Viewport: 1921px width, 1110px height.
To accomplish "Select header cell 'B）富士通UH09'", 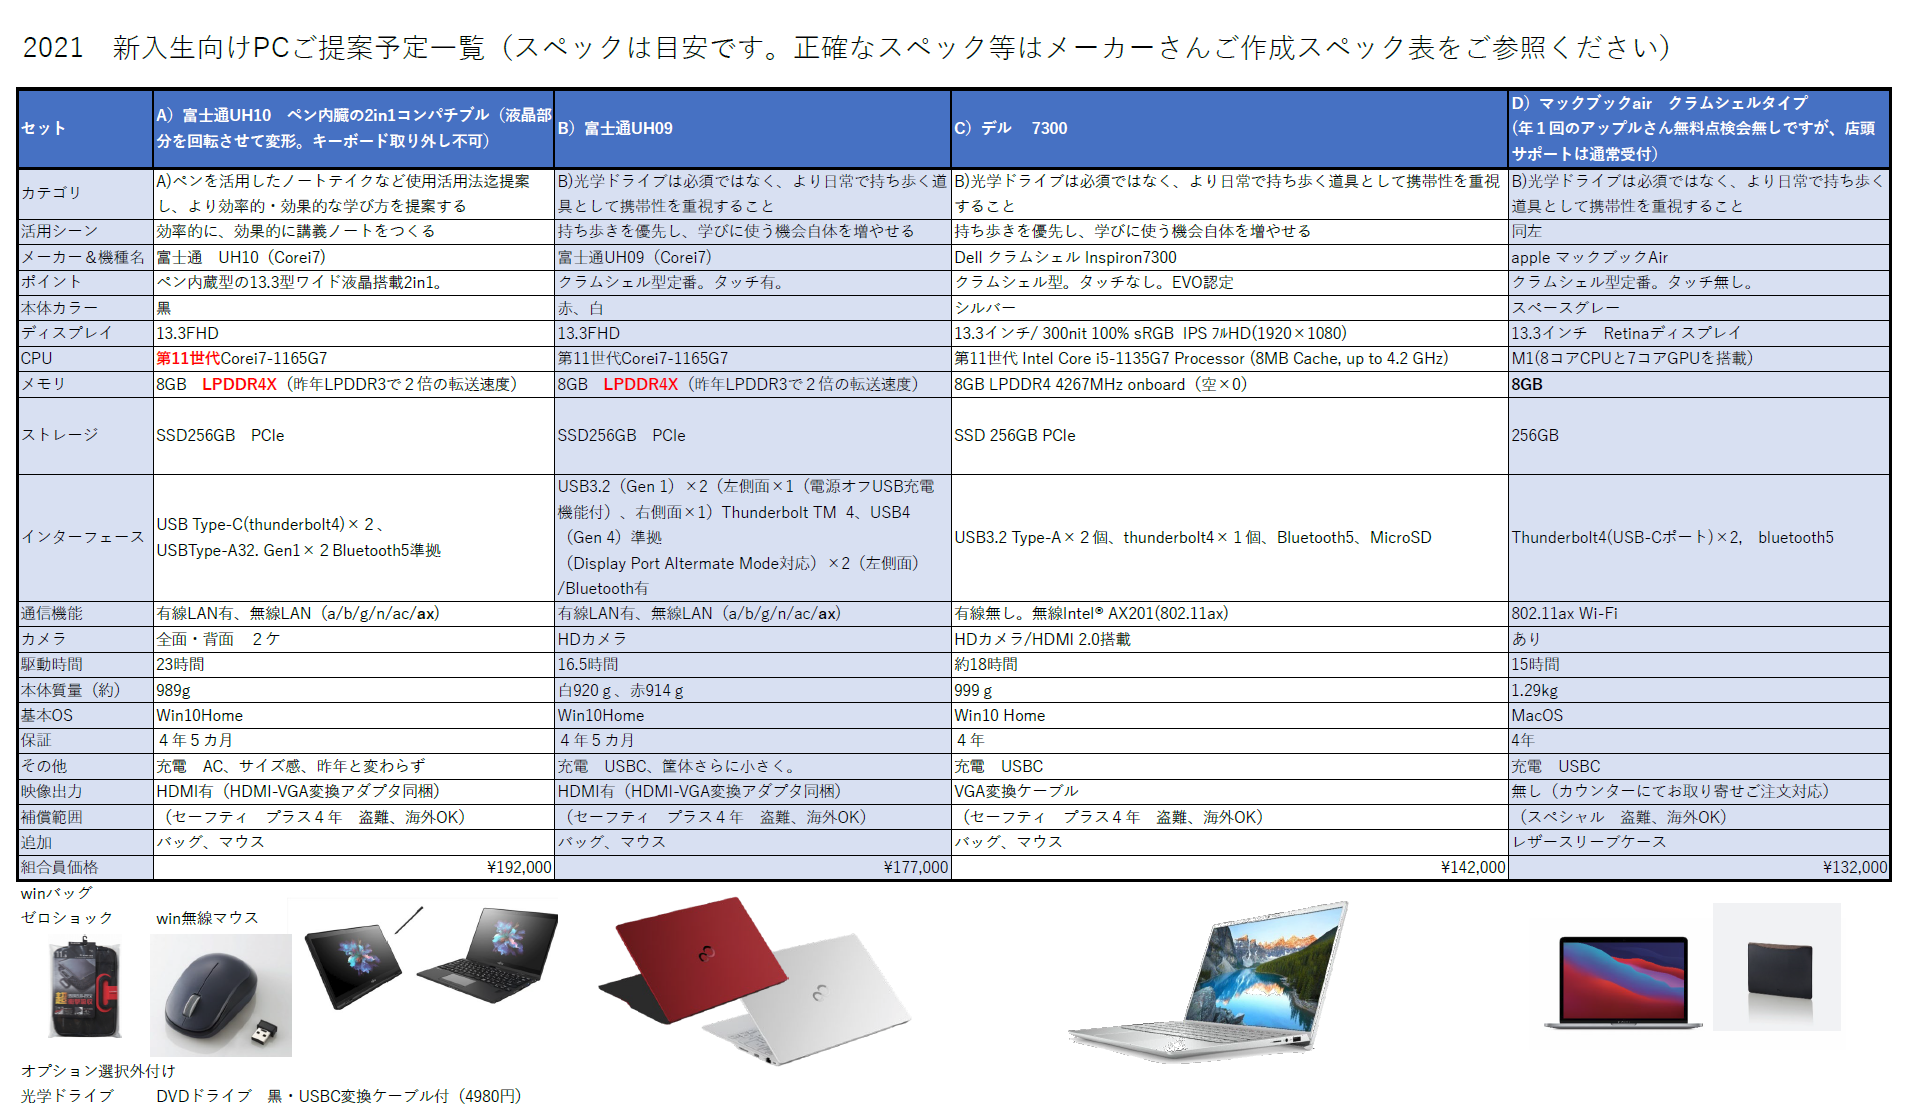I will (x=752, y=128).
